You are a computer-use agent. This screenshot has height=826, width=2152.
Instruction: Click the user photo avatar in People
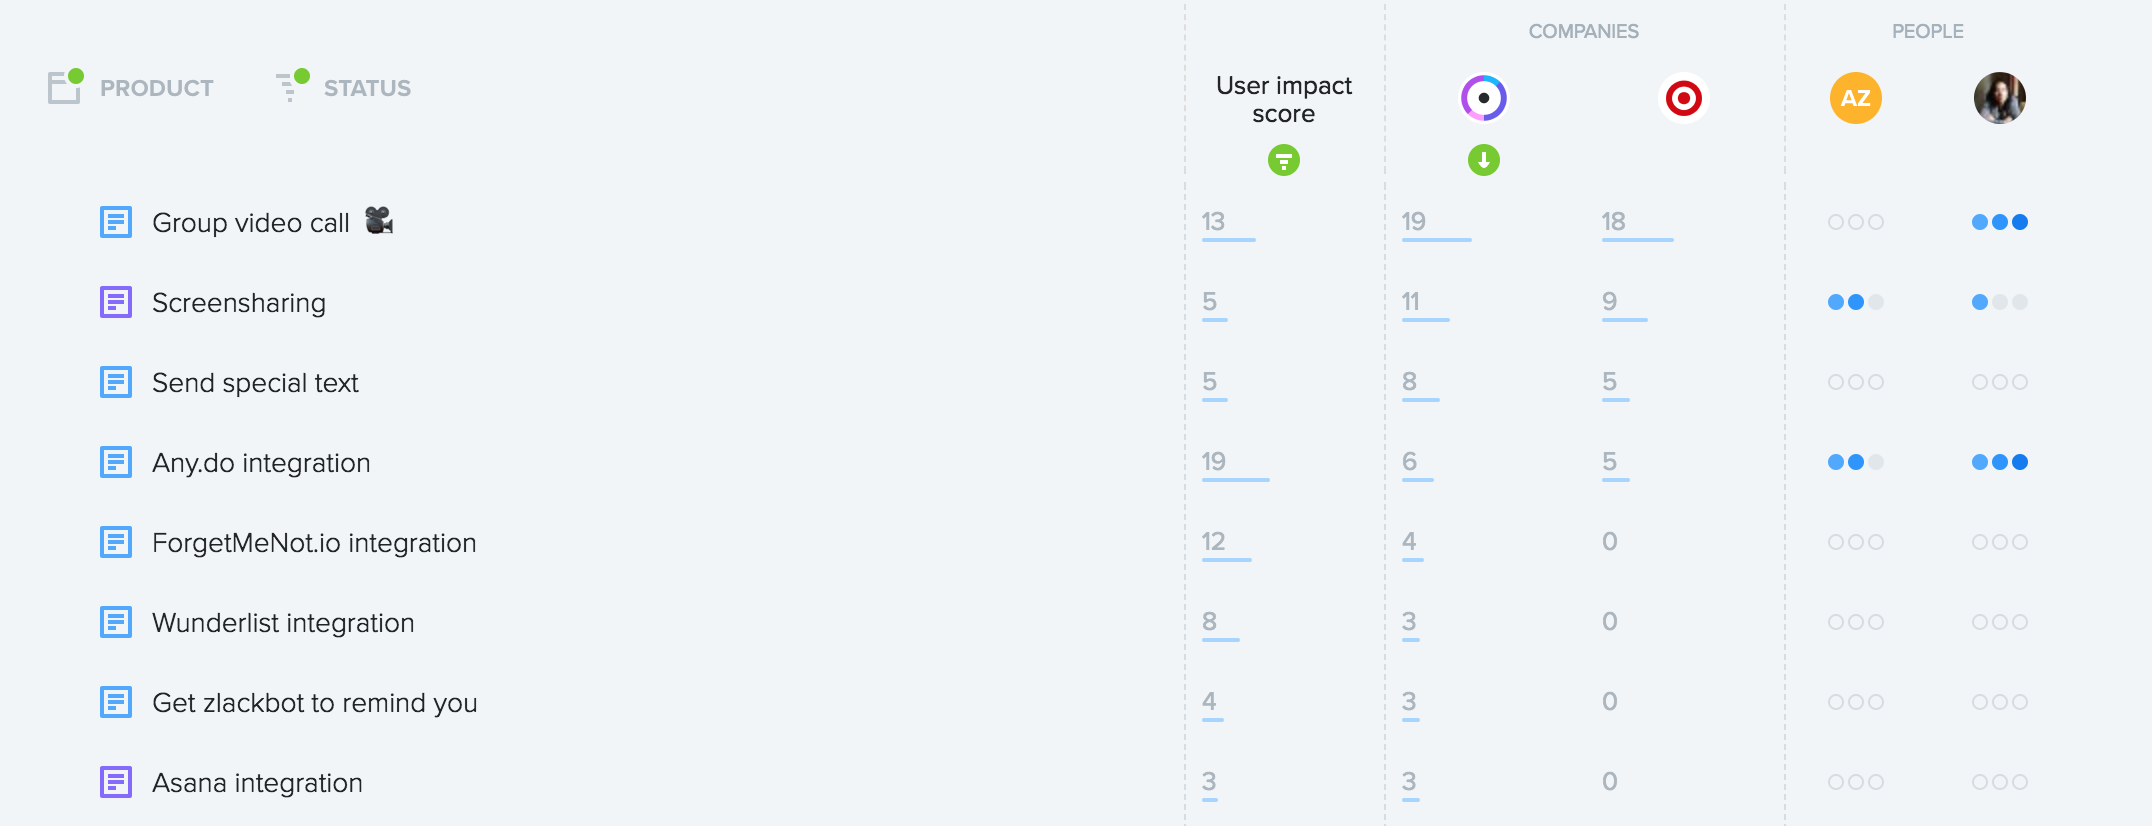tap(2000, 98)
